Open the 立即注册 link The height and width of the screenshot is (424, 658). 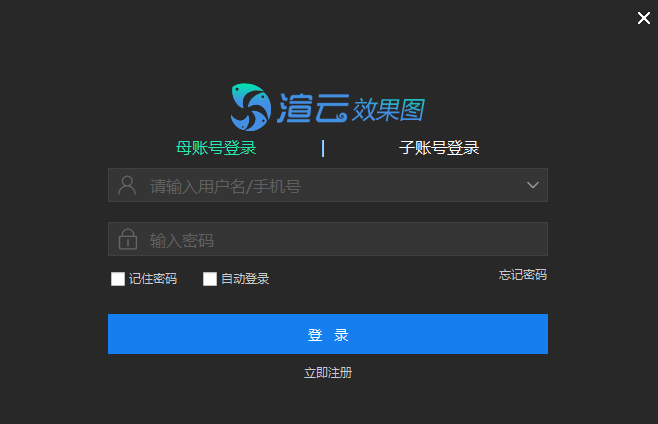pyautogui.click(x=328, y=372)
